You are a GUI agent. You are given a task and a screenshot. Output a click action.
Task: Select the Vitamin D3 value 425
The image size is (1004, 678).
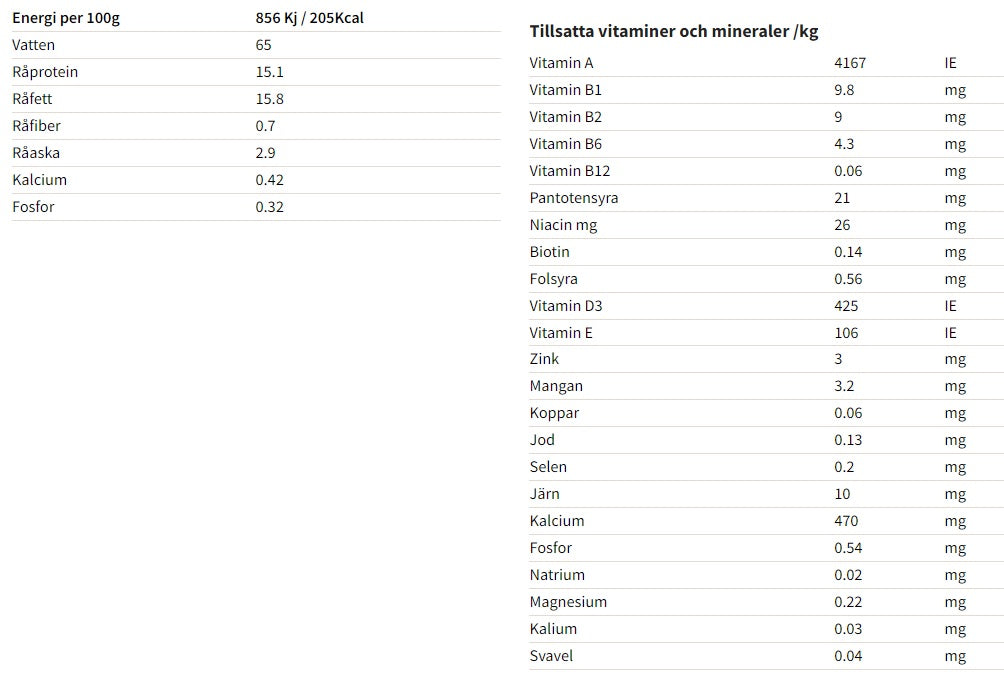coord(846,306)
